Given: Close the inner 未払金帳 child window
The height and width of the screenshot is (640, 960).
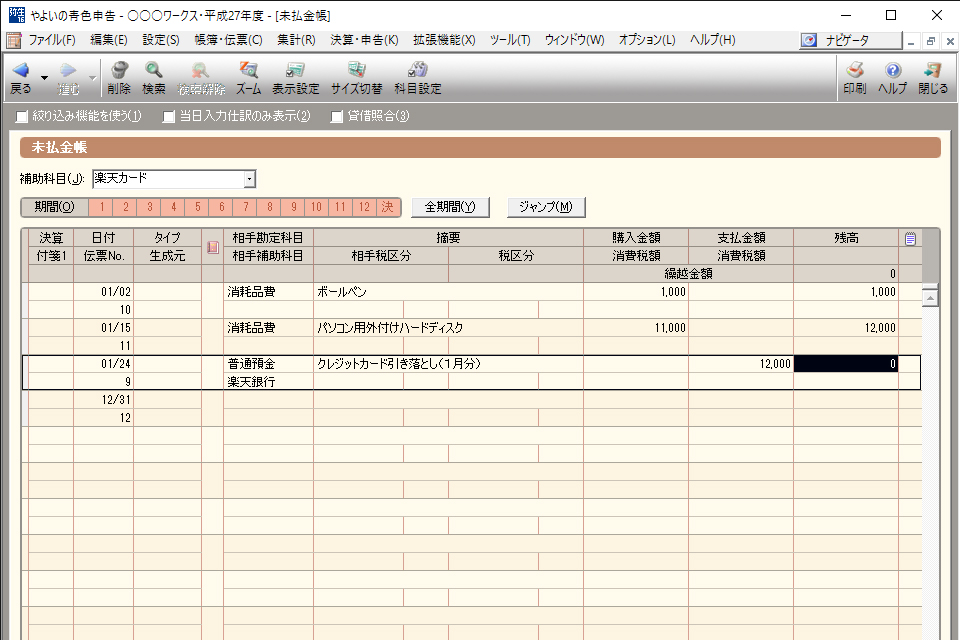Looking at the screenshot, I should coord(950,41).
